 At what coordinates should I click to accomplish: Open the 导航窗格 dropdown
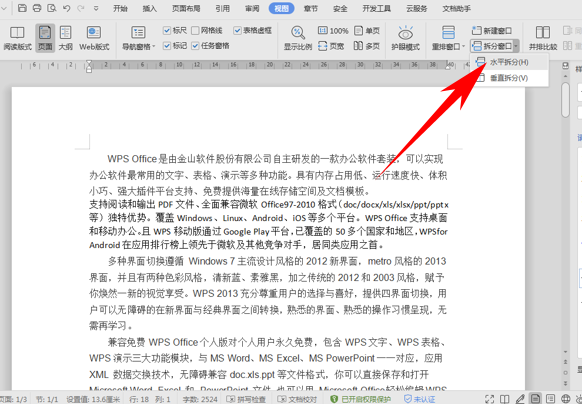(x=138, y=38)
